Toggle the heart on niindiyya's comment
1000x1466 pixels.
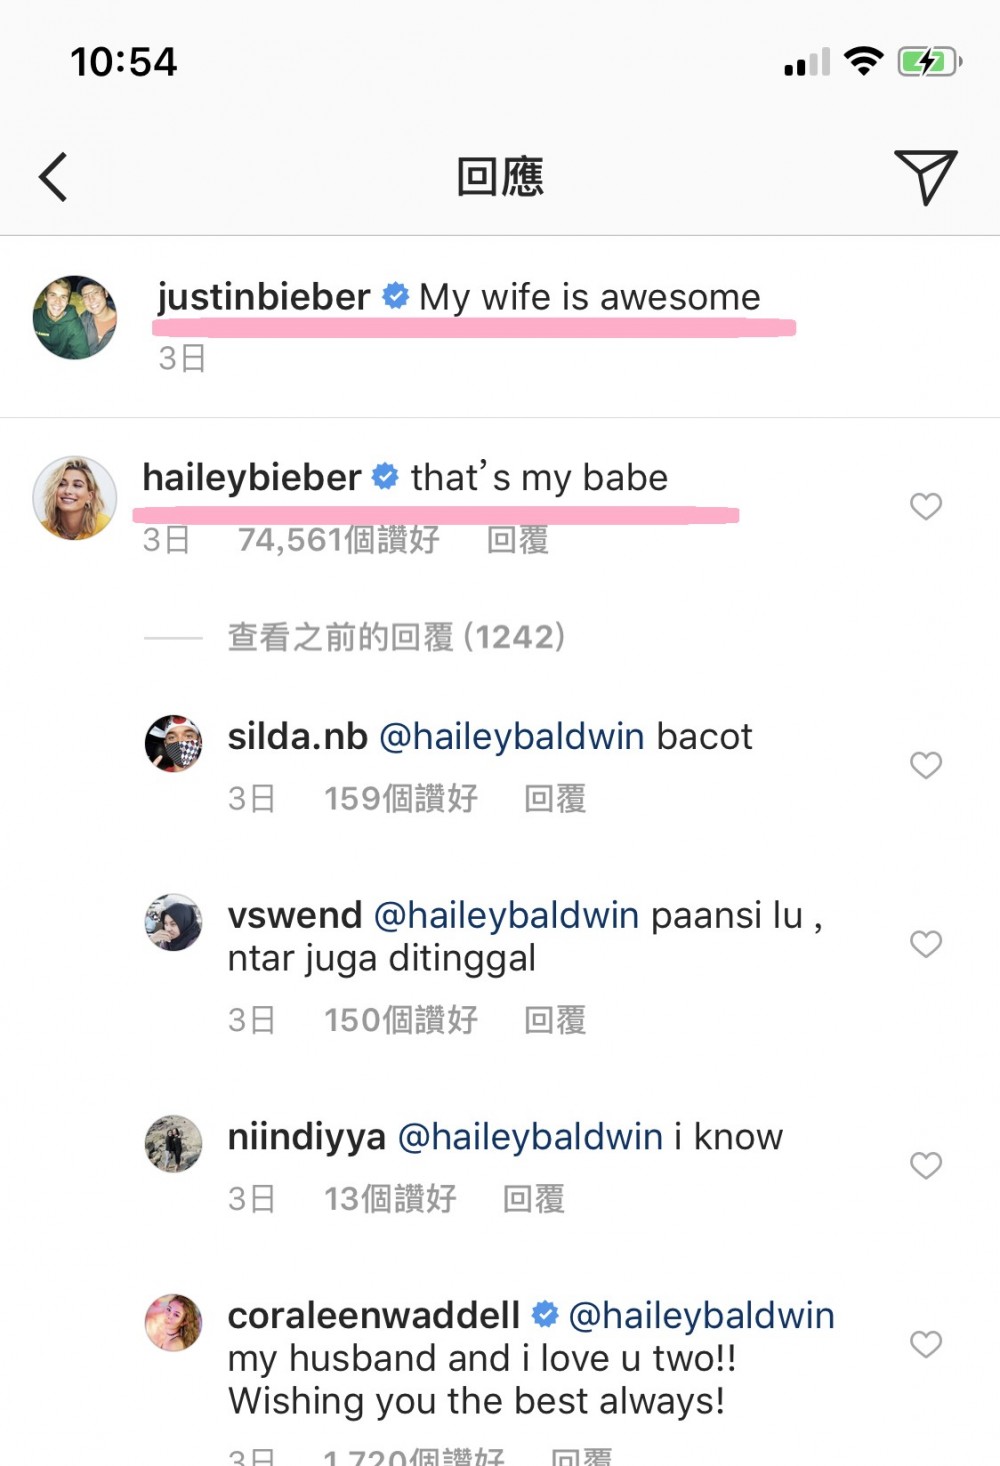926,1165
